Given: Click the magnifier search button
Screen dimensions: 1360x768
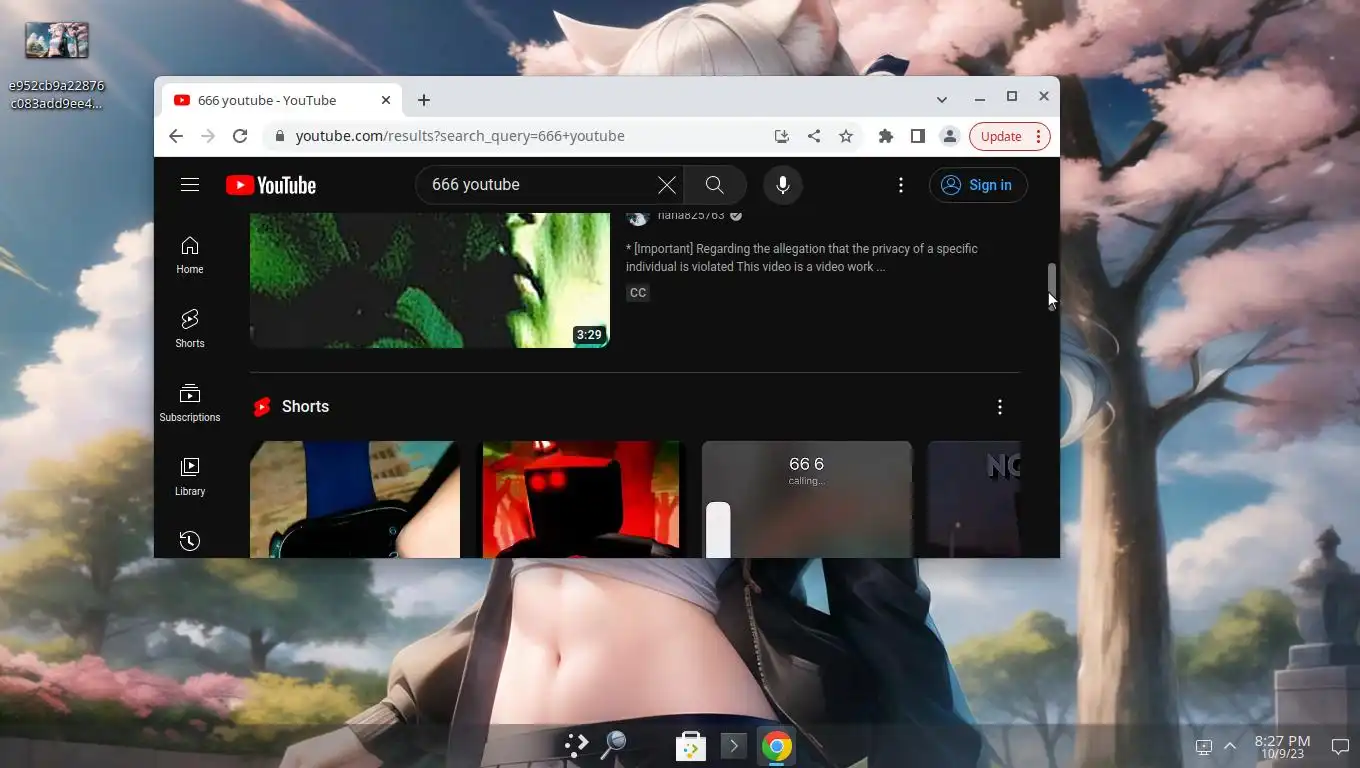Looking at the screenshot, I should (714, 185).
